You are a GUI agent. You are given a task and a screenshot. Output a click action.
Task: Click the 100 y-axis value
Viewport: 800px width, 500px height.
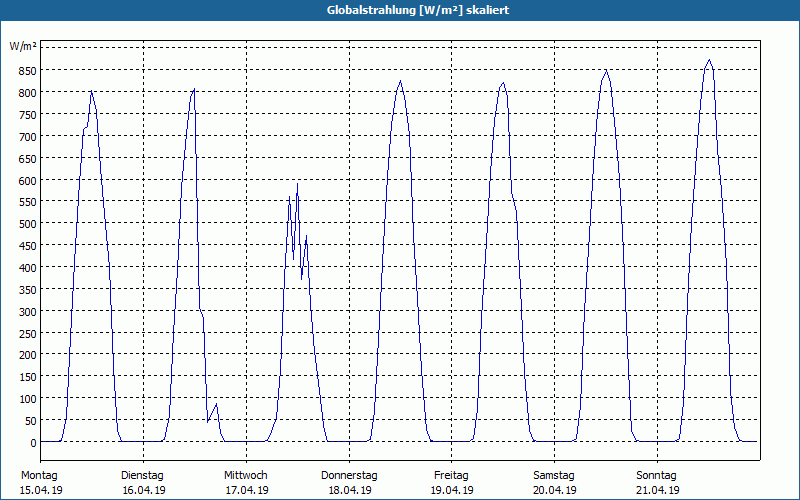click(x=27, y=399)
